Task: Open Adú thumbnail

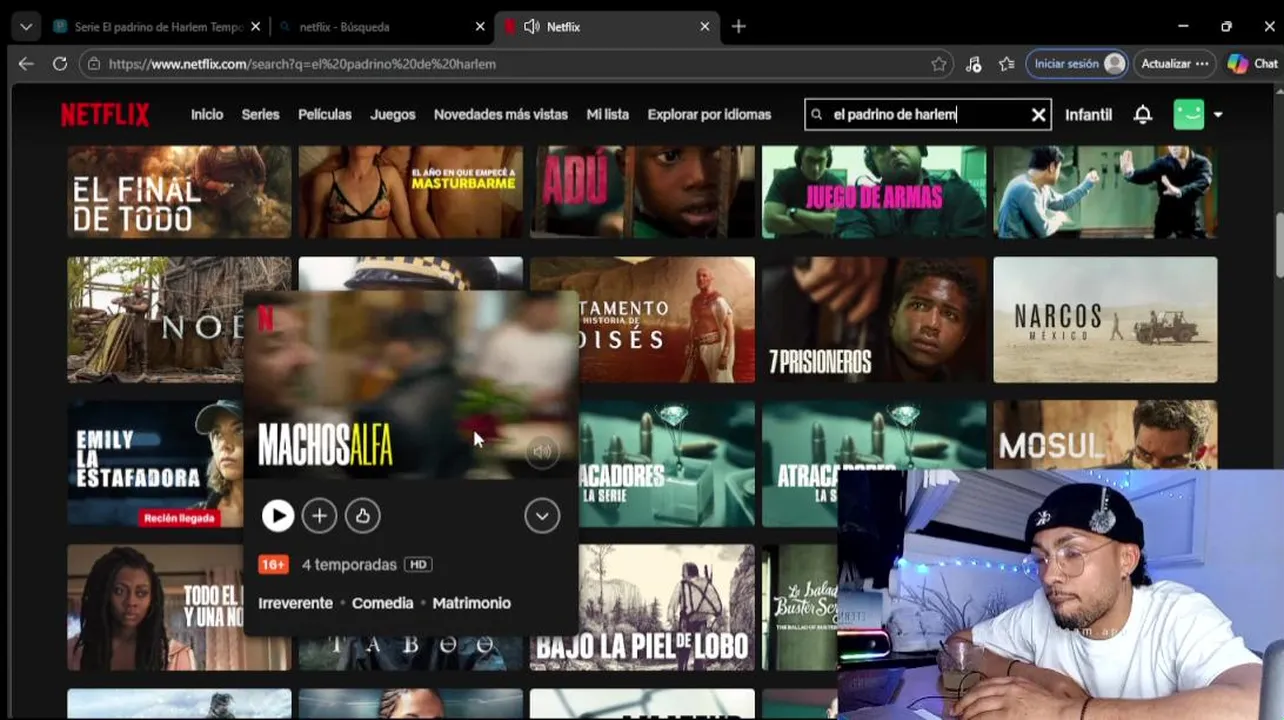Action: pyautogui.click(x=642, y=192)
